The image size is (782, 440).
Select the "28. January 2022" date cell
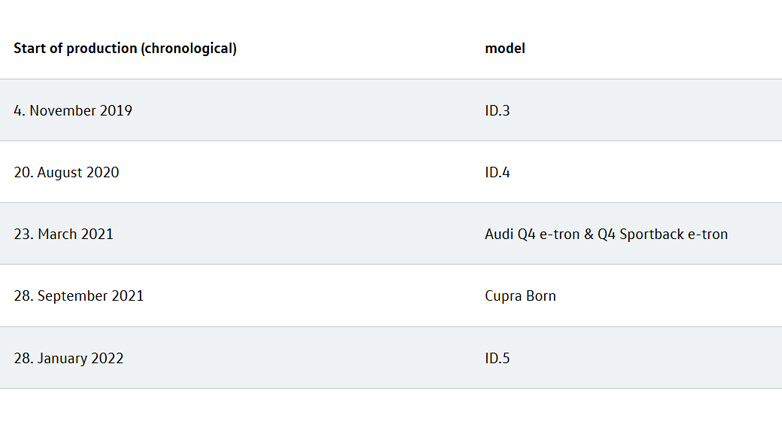(x=69, y=358)
